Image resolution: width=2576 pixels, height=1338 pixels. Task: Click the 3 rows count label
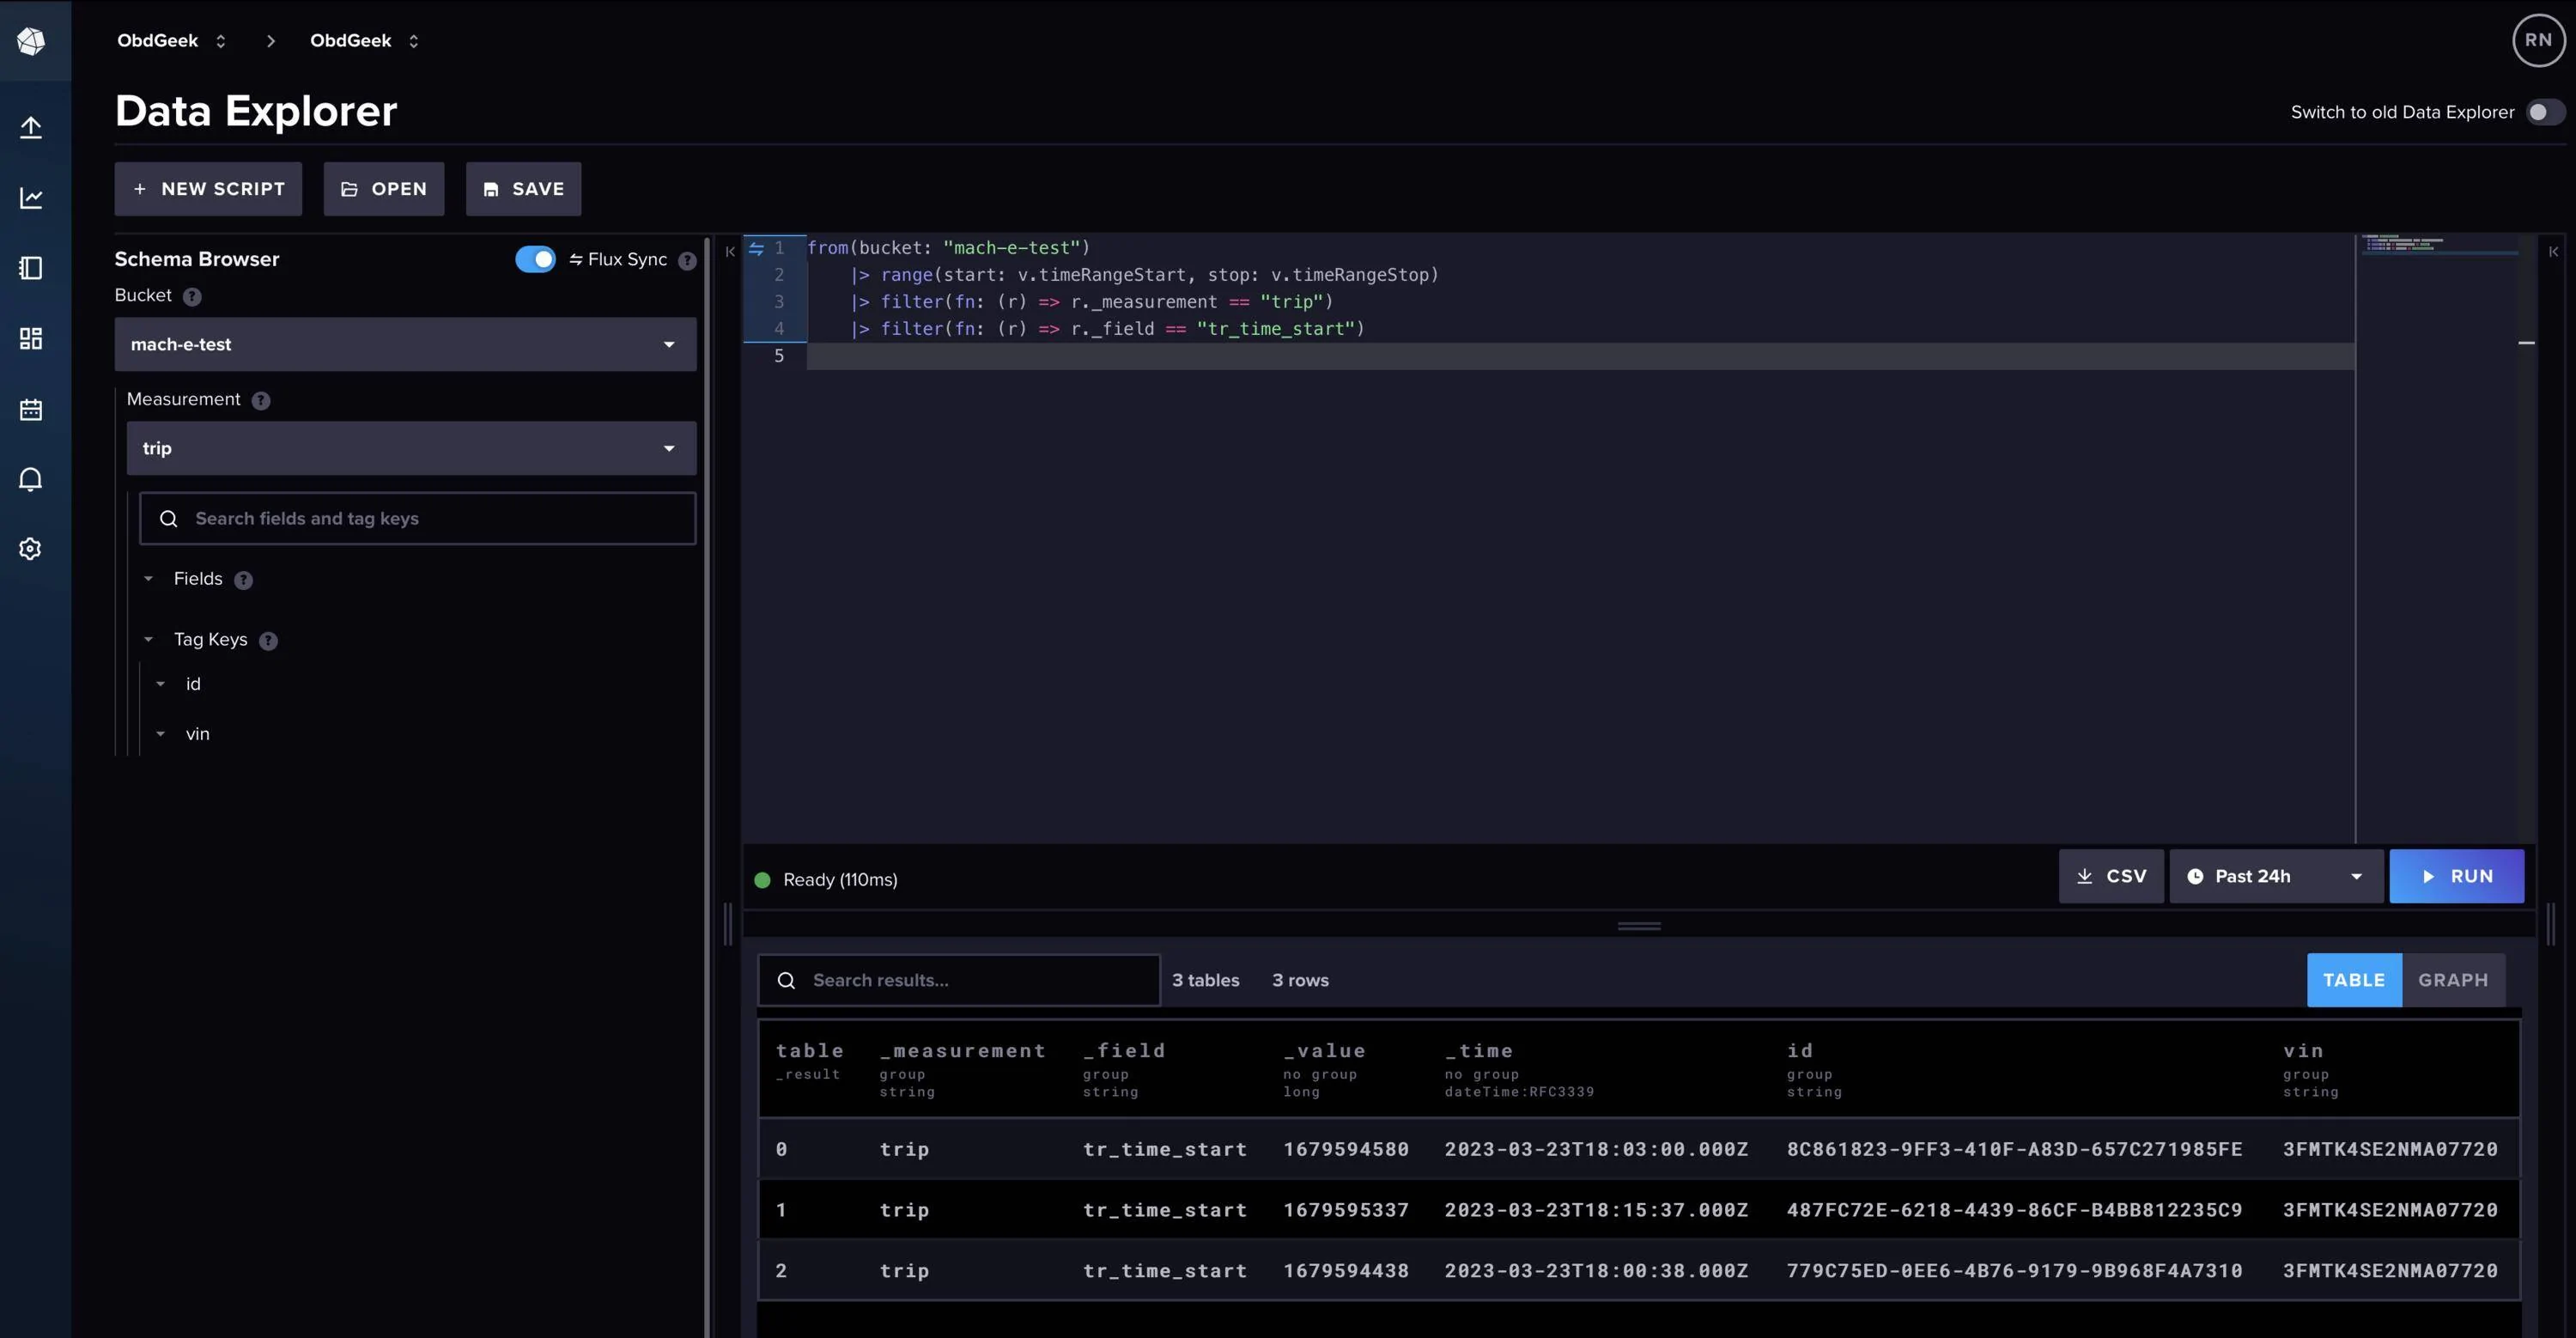click(x=1300, y=980)
